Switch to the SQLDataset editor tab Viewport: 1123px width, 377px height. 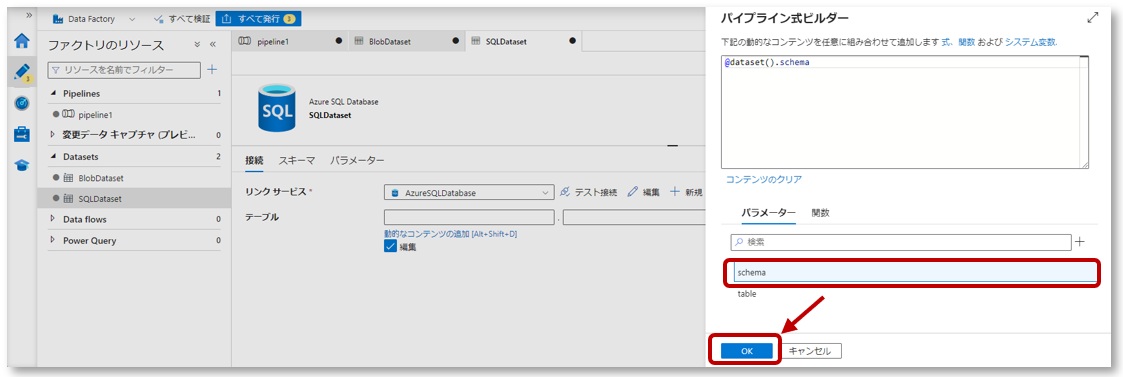[523, 42]
